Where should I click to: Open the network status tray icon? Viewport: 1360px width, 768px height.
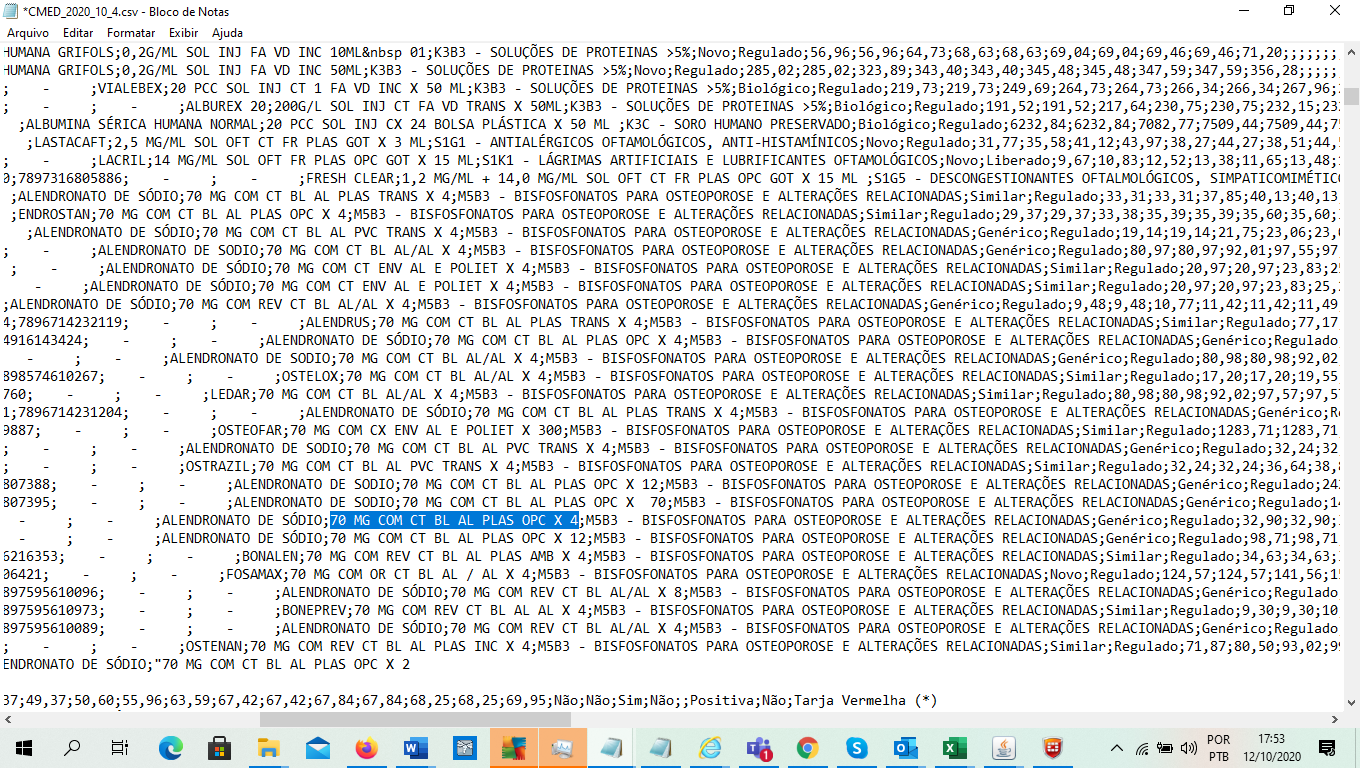[x=1142, y=747]
